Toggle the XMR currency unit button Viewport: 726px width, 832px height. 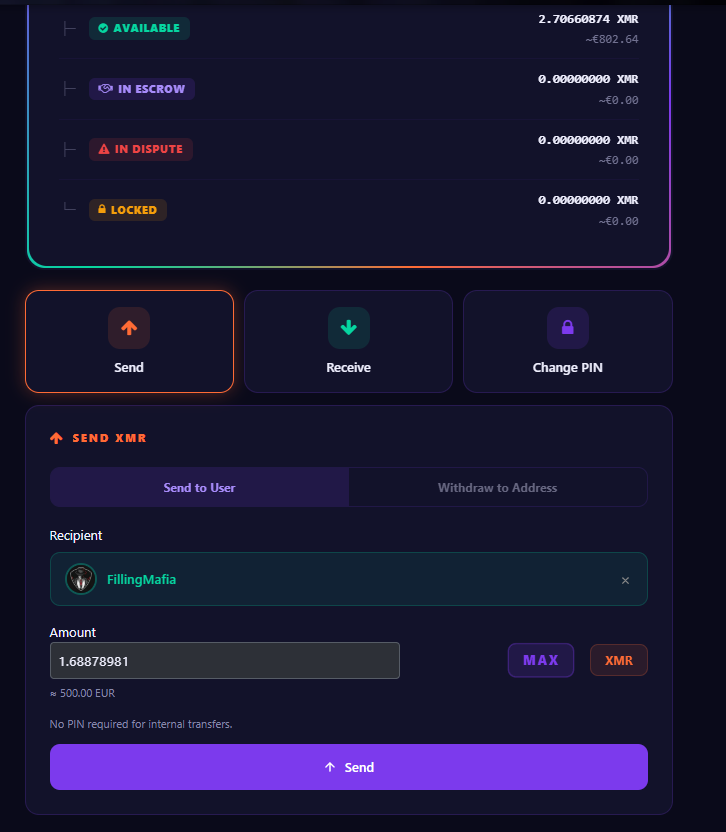point(619,660)
